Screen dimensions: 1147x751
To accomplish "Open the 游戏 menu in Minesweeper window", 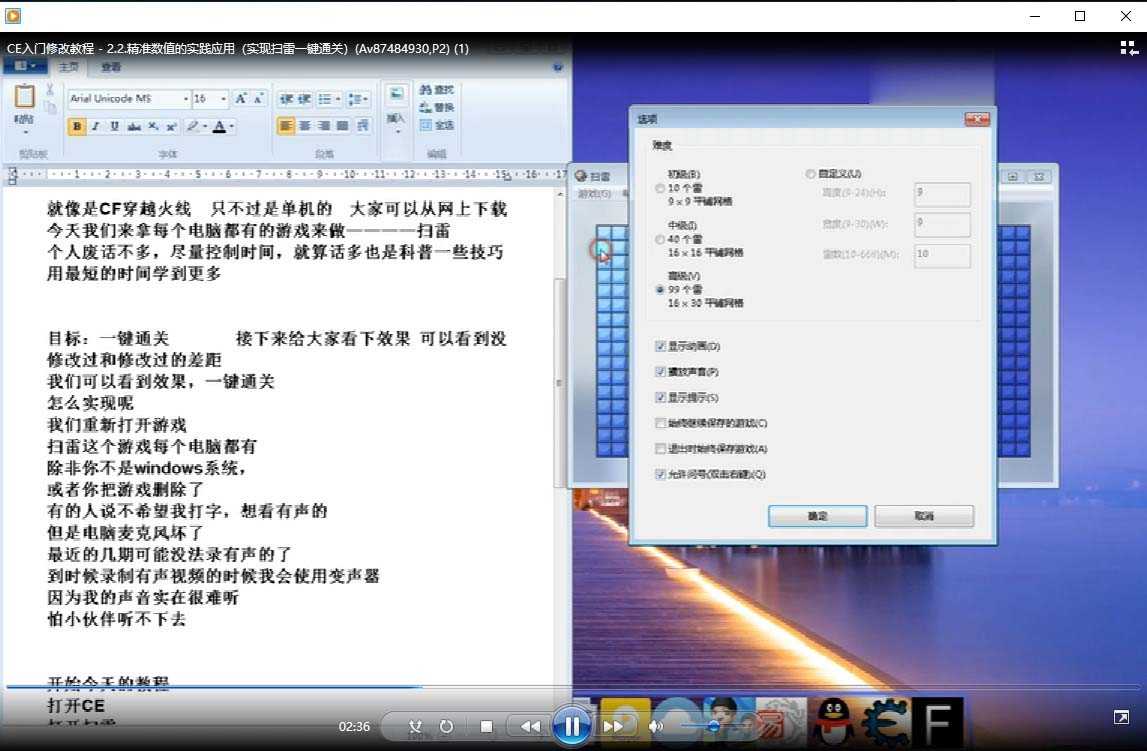I will click(594, 194).
